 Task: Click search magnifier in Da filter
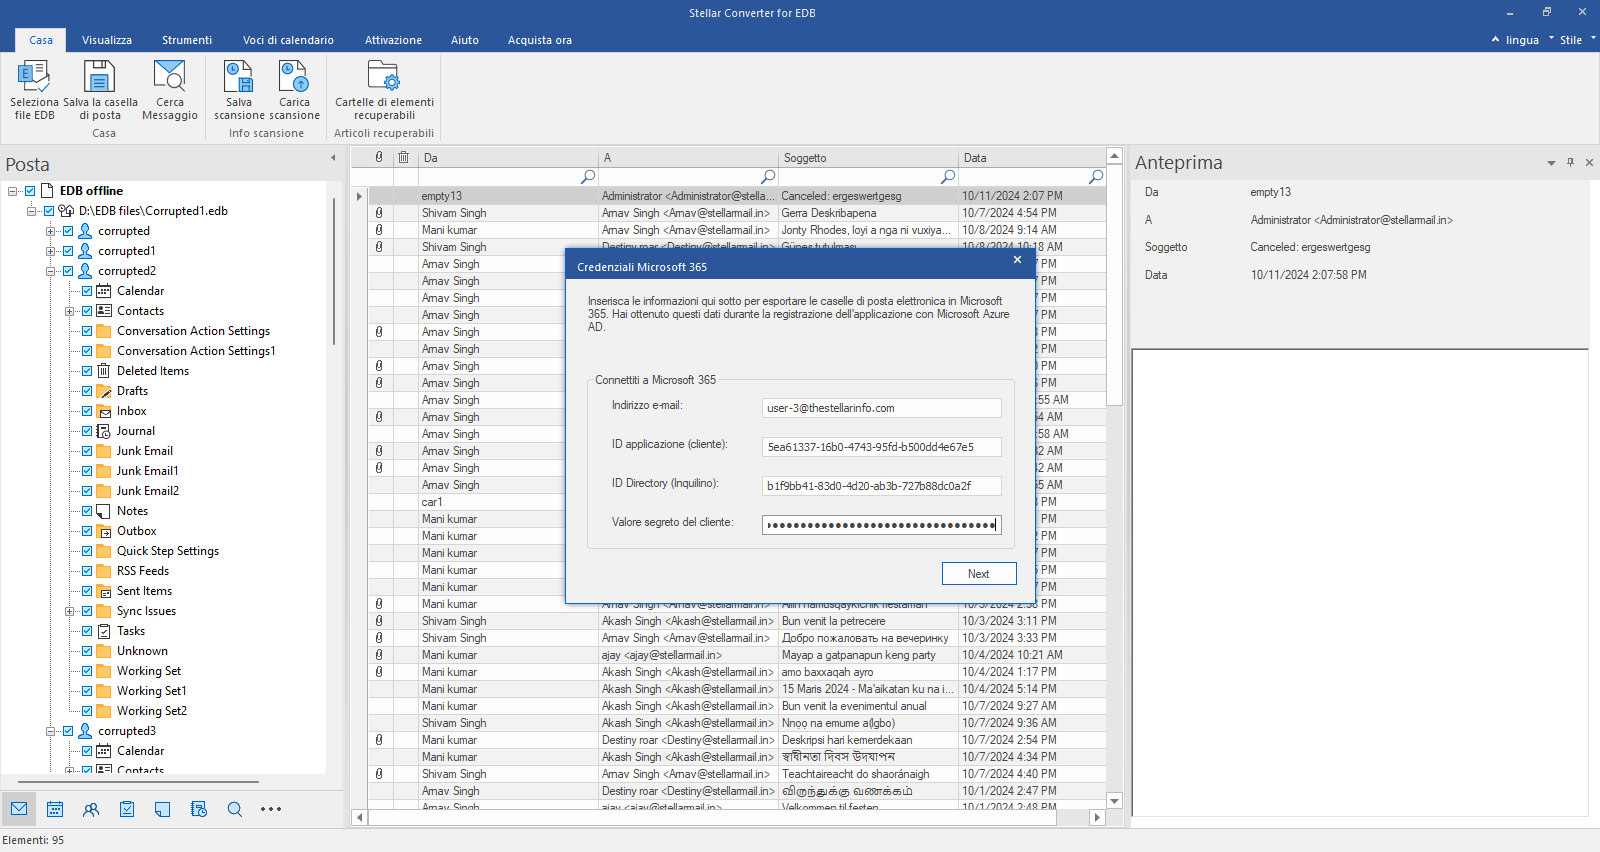point(588,176)
